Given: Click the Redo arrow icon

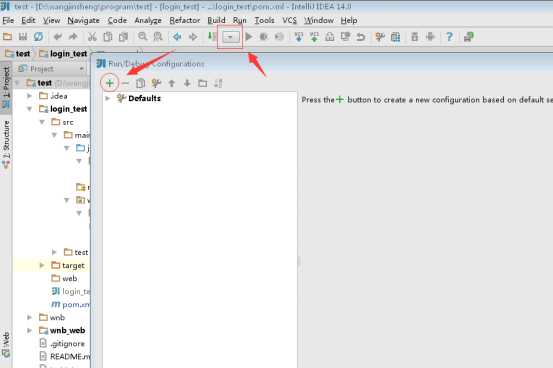Looking at the screenshot, I should 73,36.
